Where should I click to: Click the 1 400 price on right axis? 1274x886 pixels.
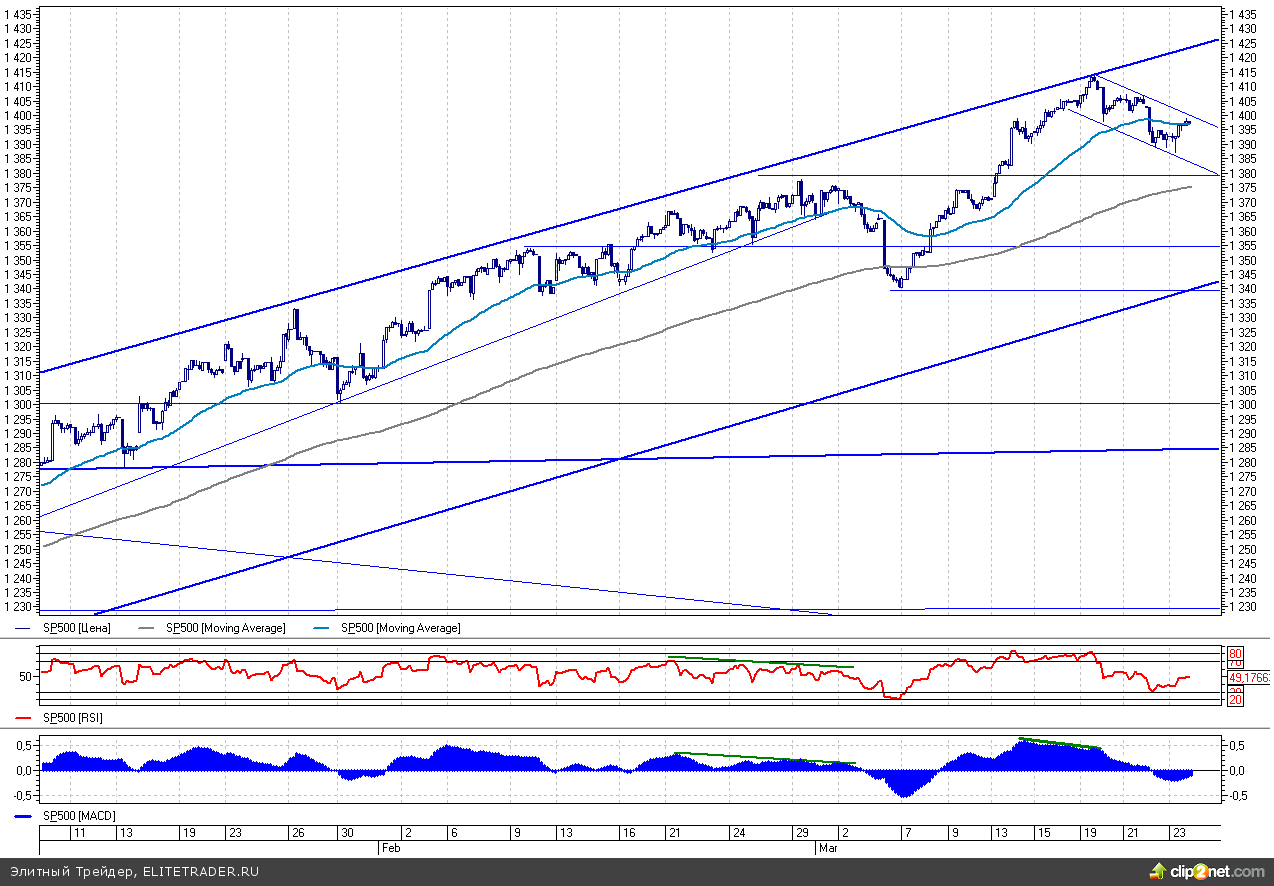click(x=1241, y=116)
